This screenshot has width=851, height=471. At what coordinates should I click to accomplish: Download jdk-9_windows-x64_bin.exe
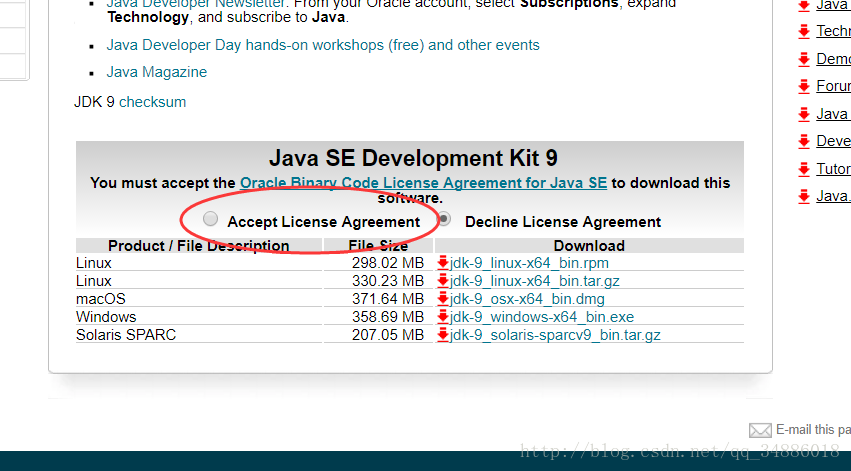tap(542, 317)
